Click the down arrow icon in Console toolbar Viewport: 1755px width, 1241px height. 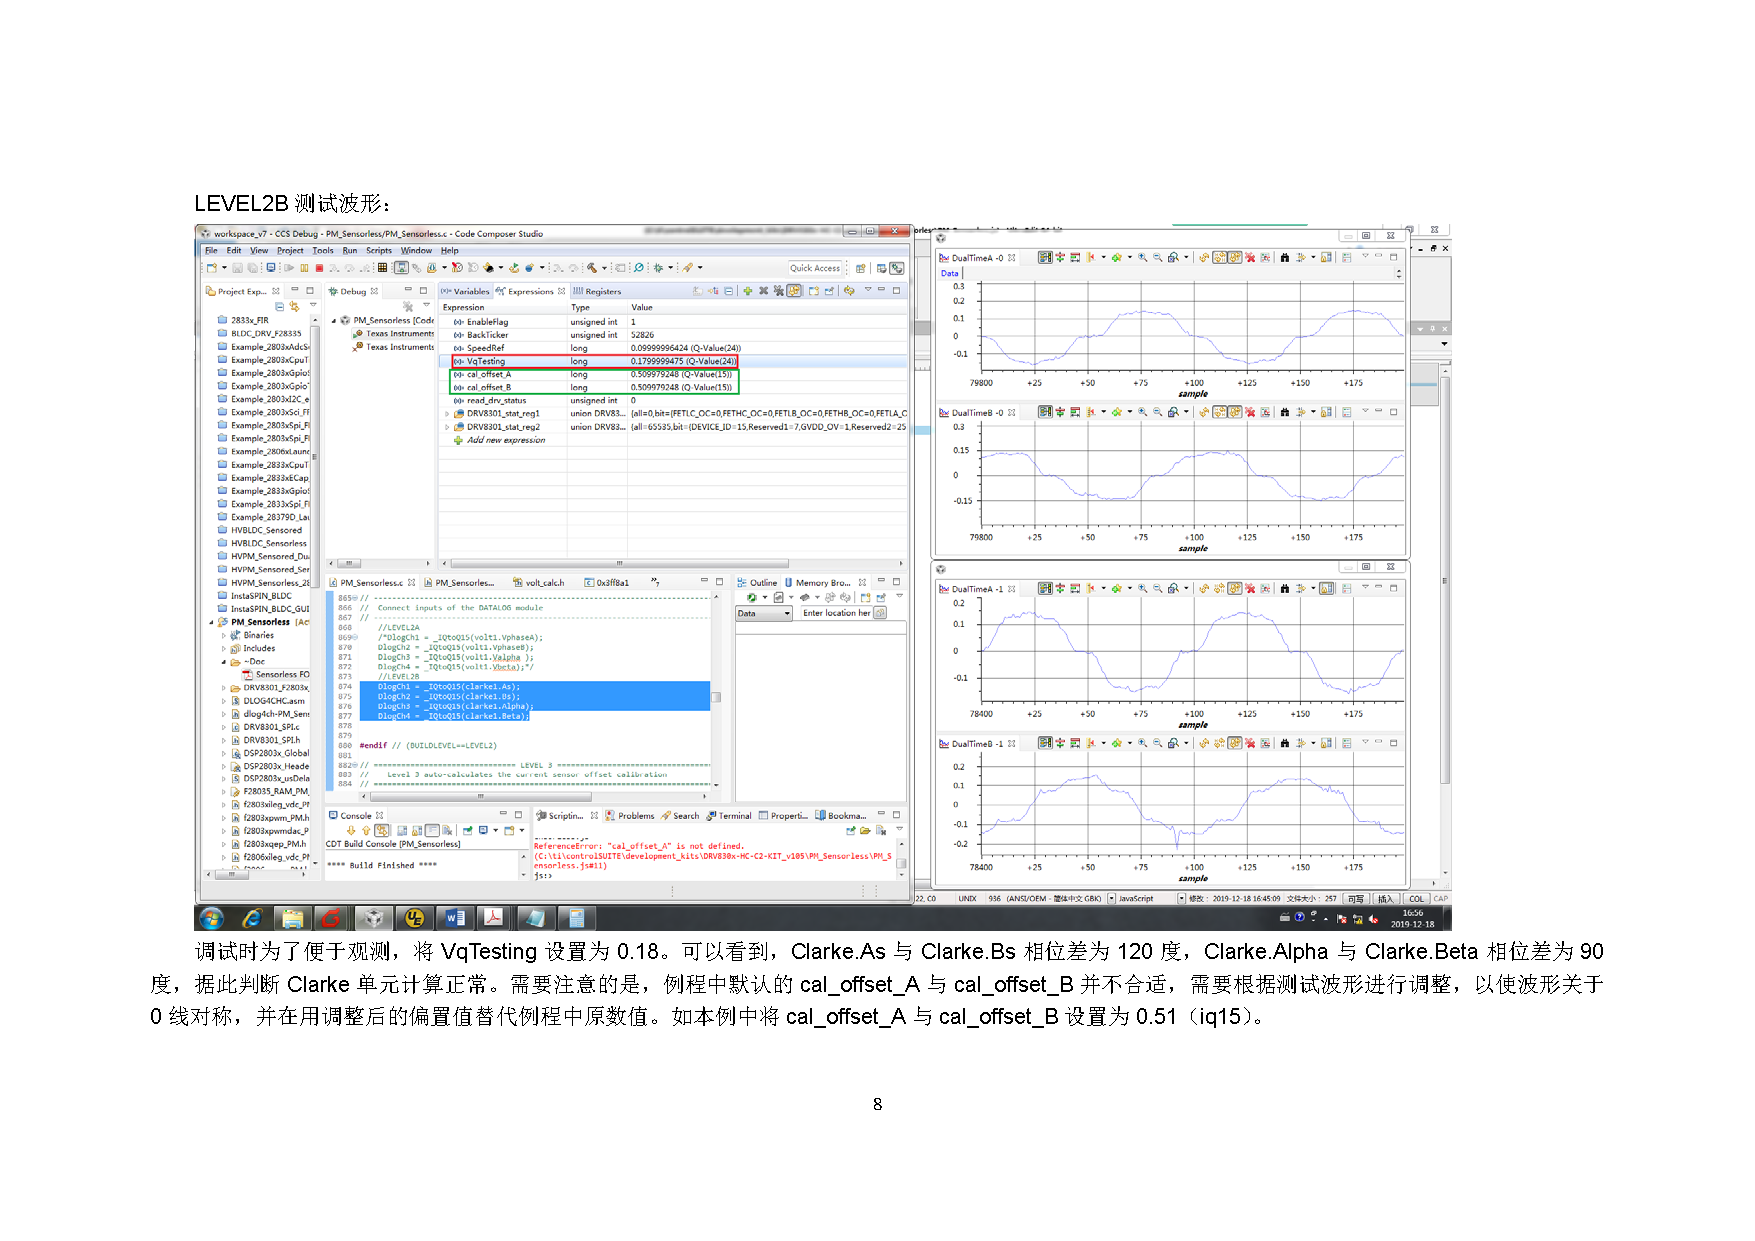[x=351, y=831]
